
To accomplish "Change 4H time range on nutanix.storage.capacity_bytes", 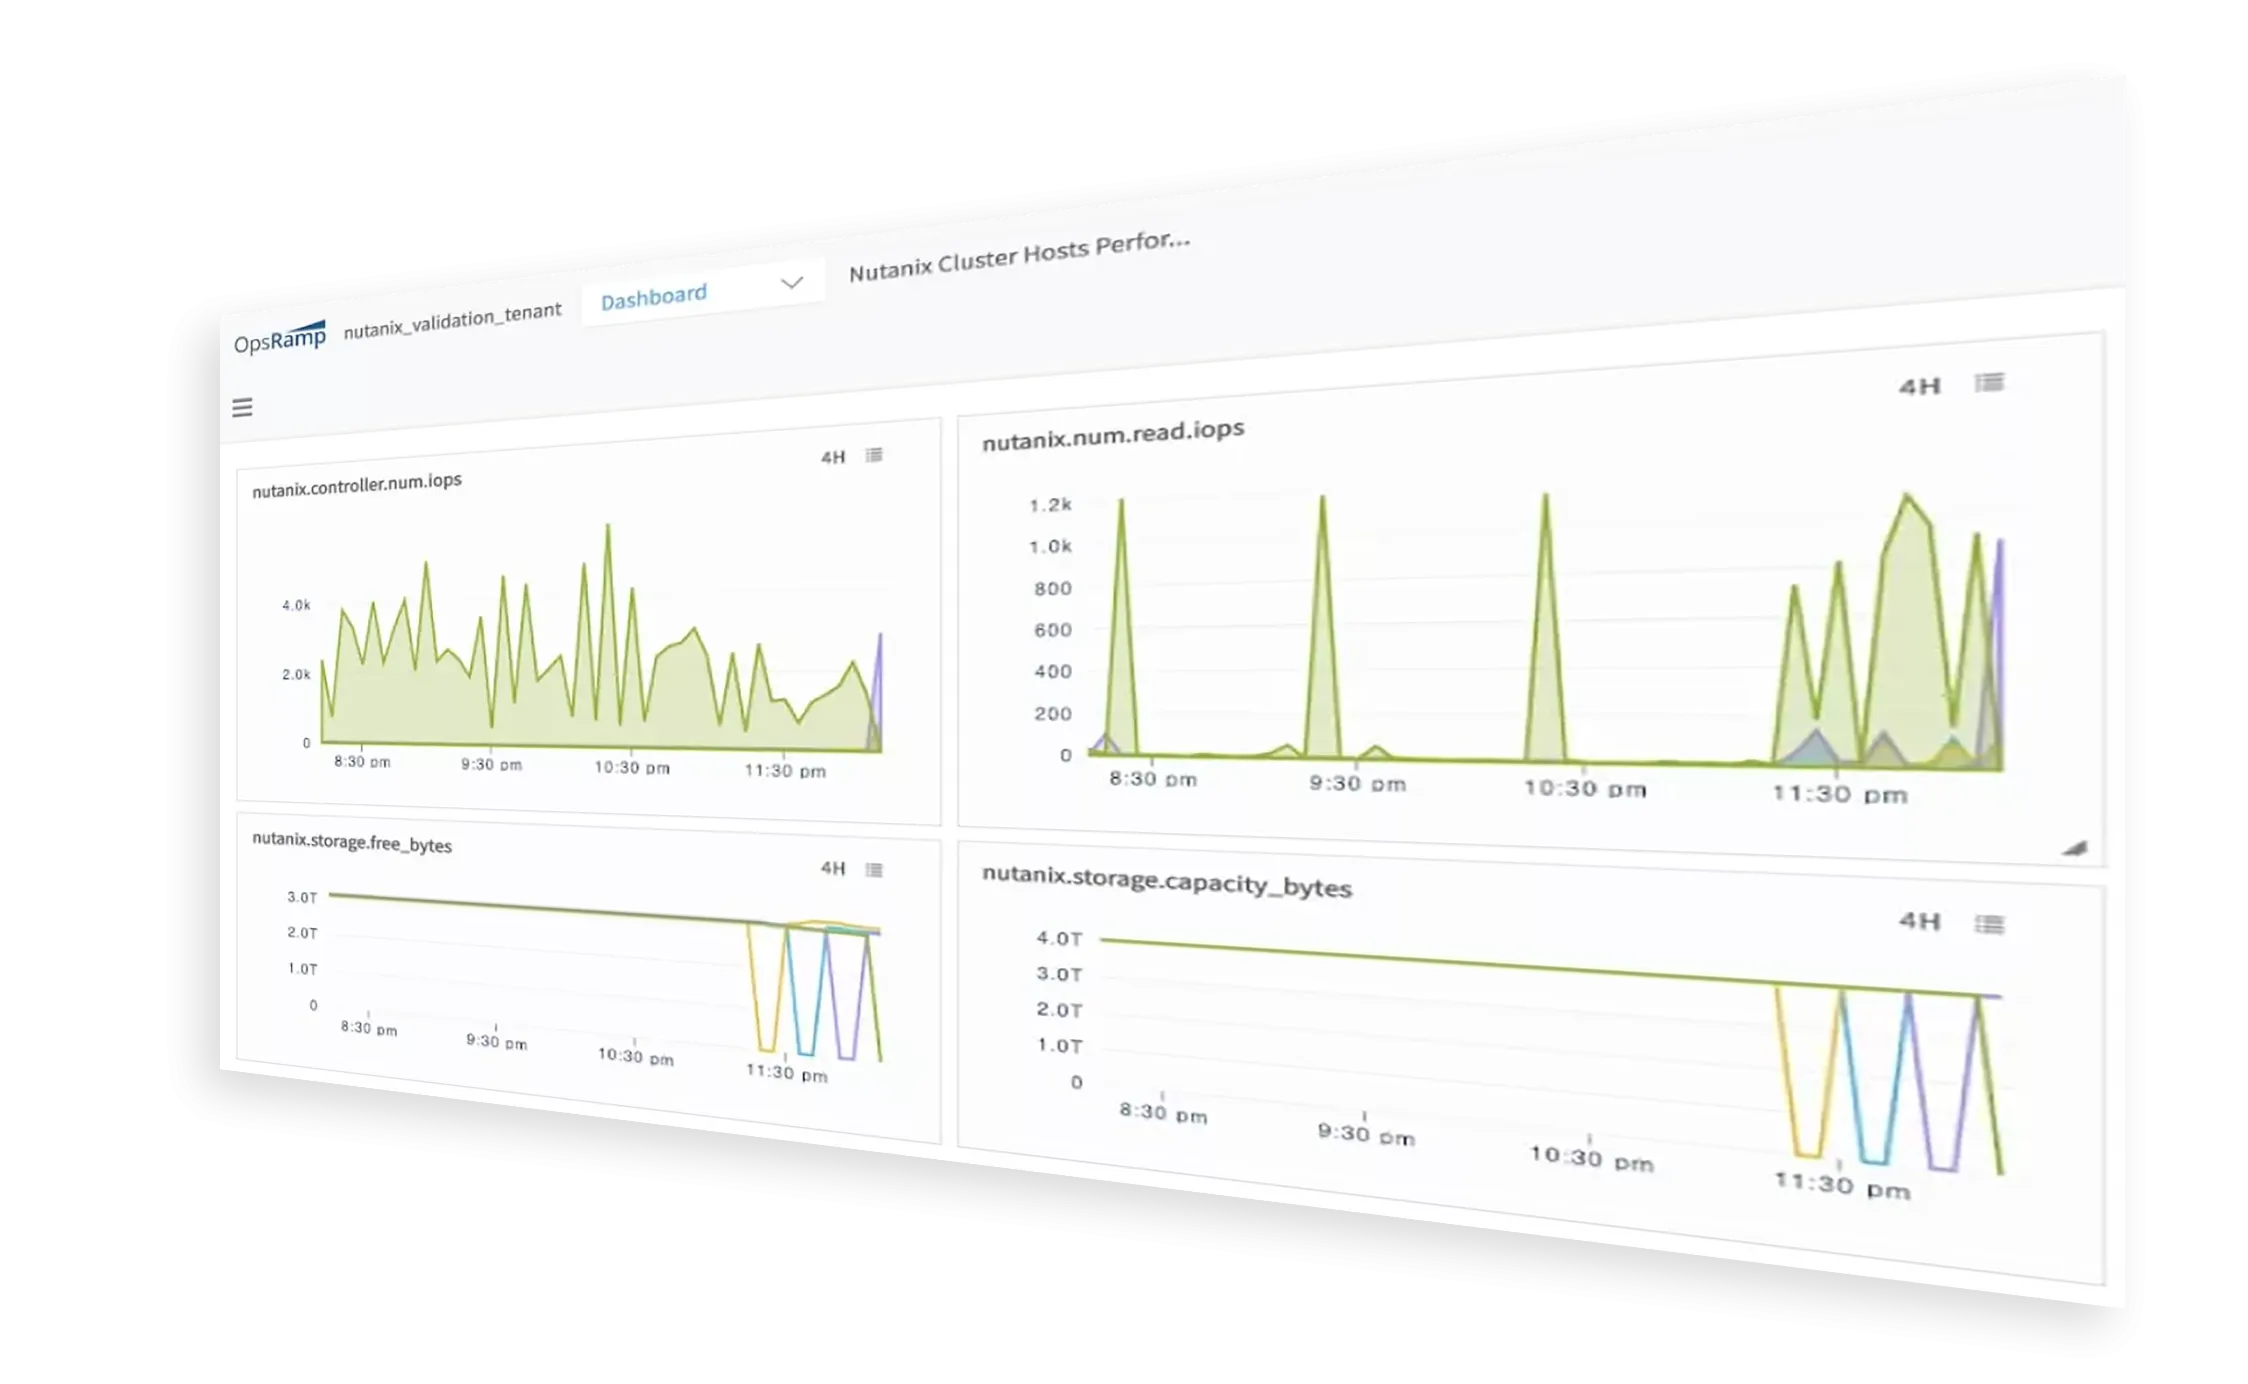I will tap(1920, 921).
